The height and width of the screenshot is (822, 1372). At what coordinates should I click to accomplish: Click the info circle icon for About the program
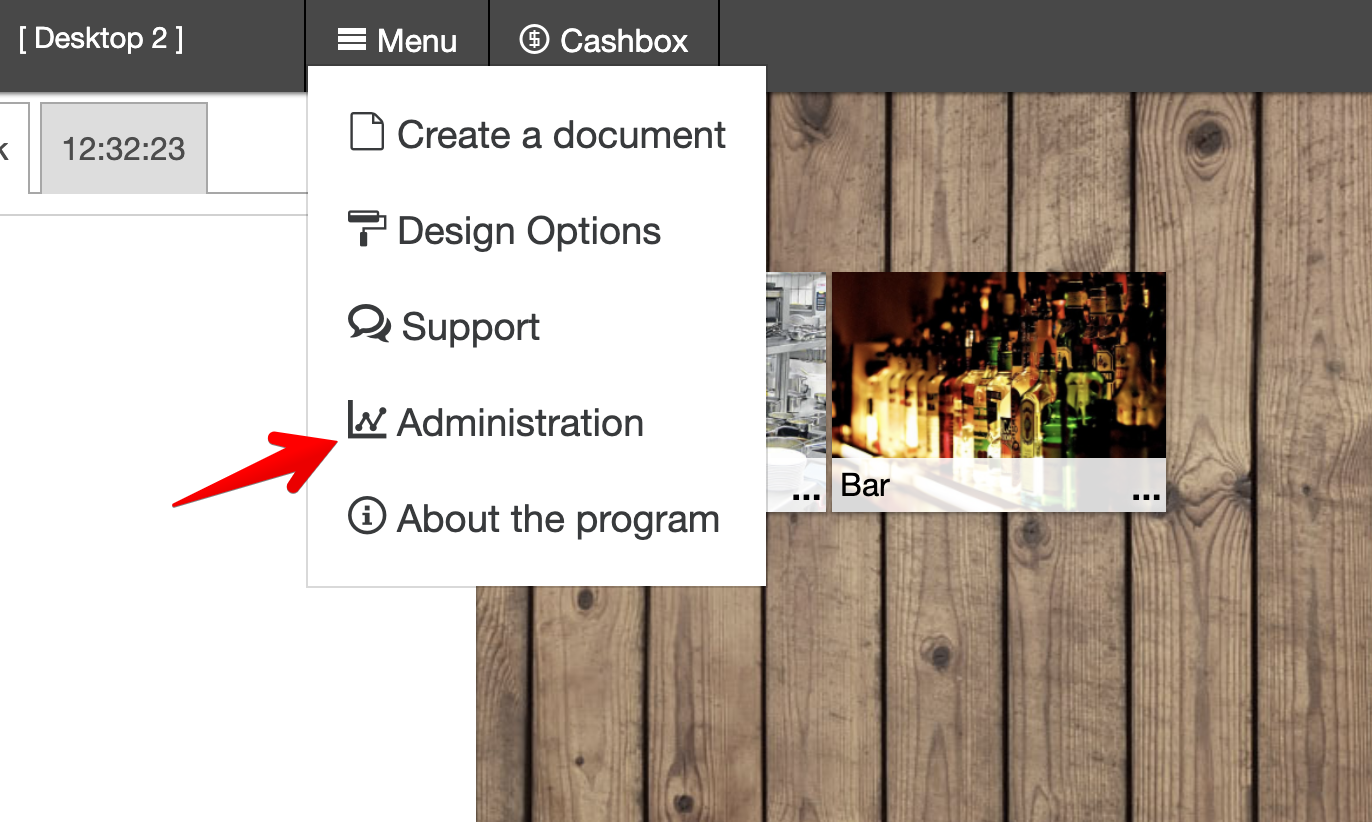coord(366,517)
